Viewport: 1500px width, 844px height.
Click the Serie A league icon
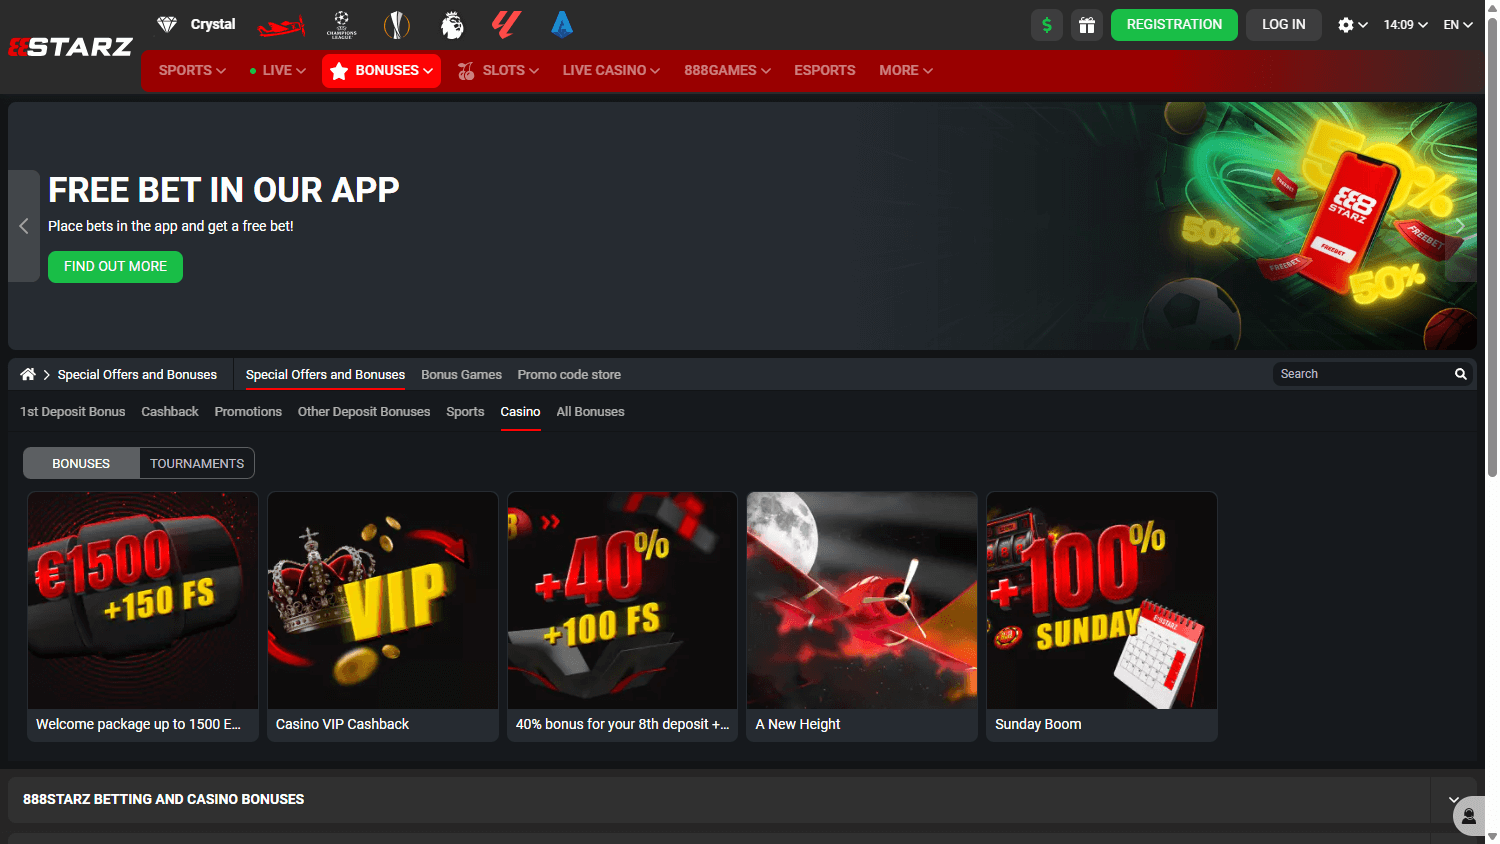[561, 25]
